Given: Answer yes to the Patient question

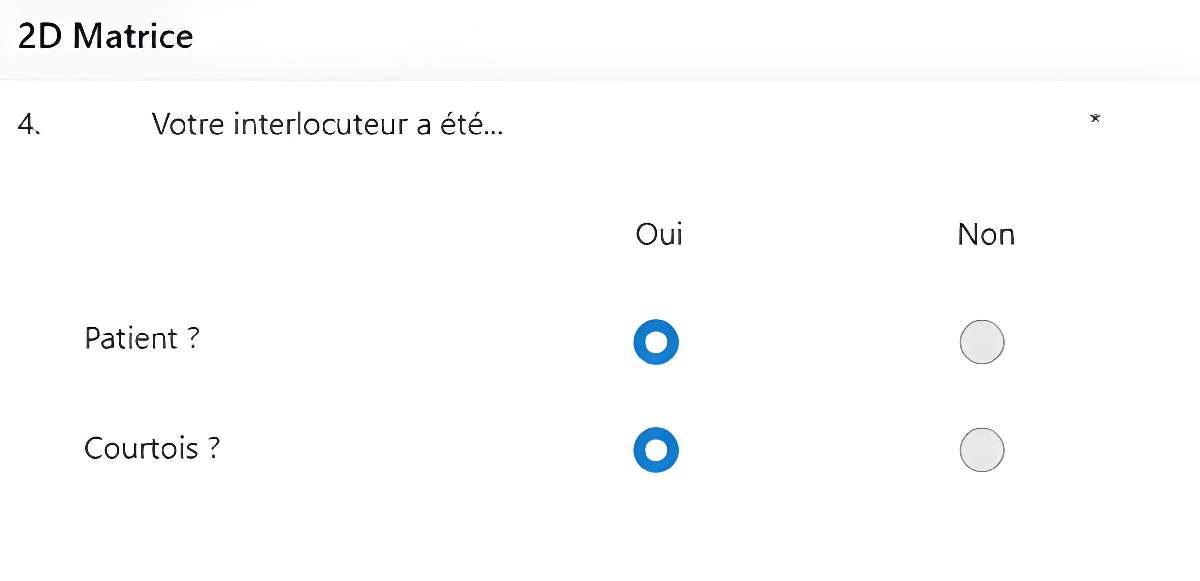Looking at the screenshot, I should [656, 342].
